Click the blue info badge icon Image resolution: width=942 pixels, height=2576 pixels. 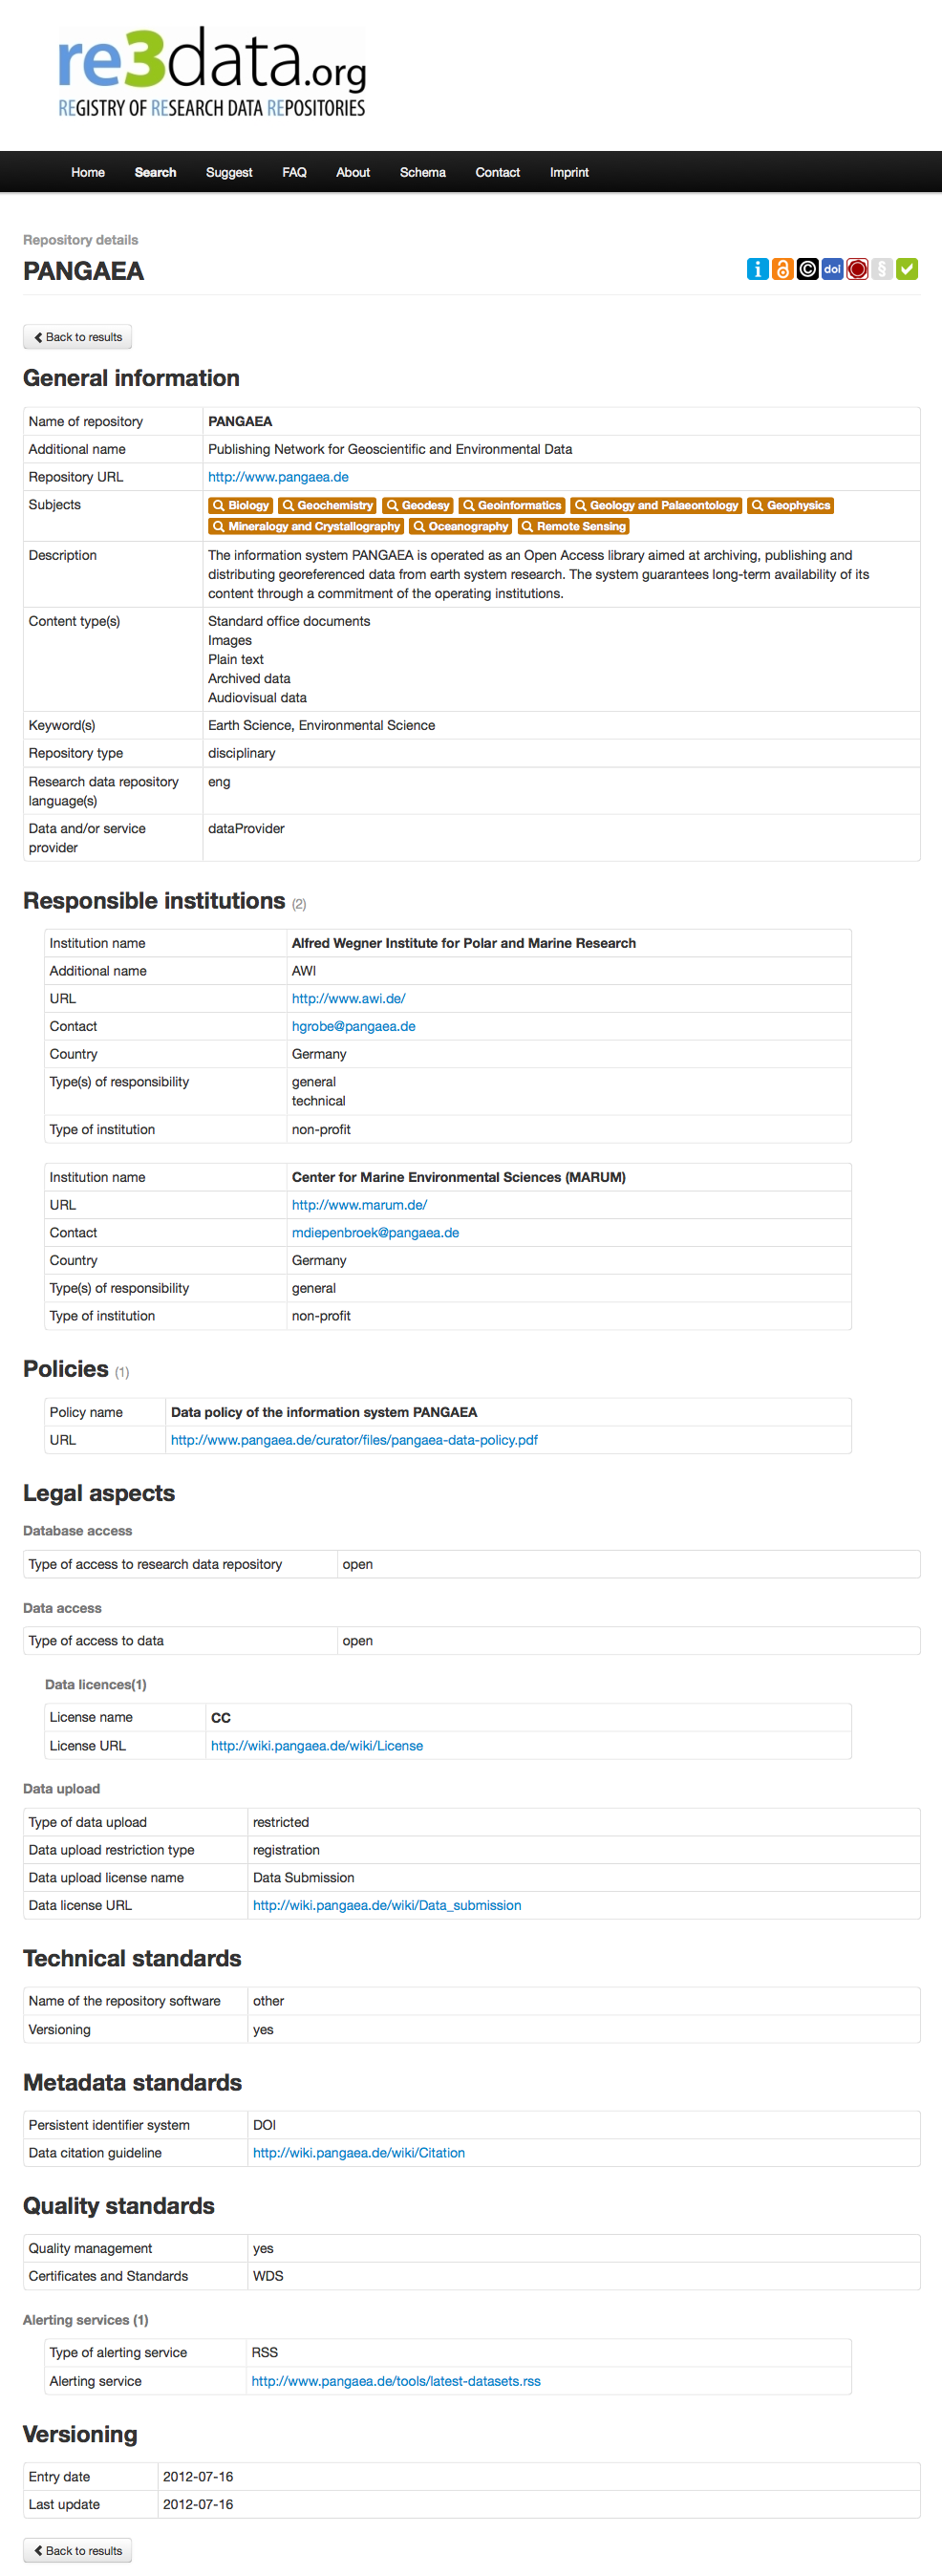point(757,269)
